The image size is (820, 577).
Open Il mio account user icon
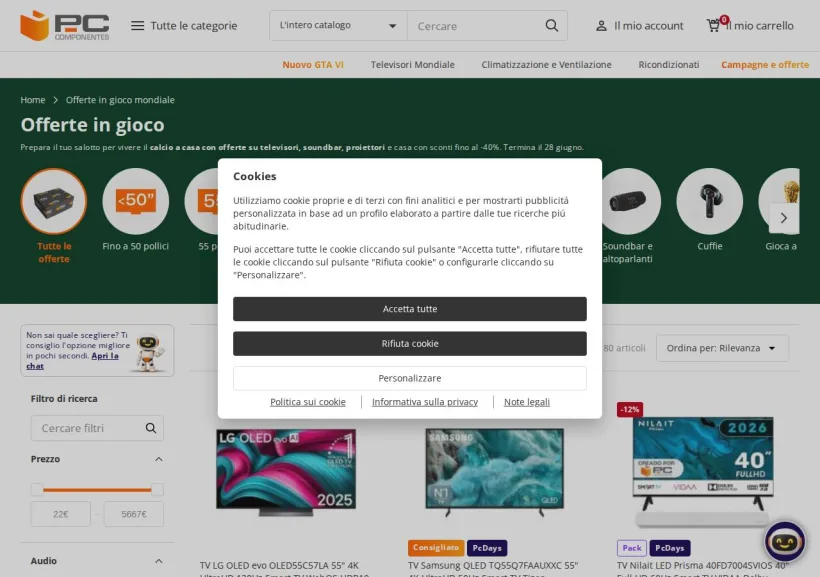601,26
